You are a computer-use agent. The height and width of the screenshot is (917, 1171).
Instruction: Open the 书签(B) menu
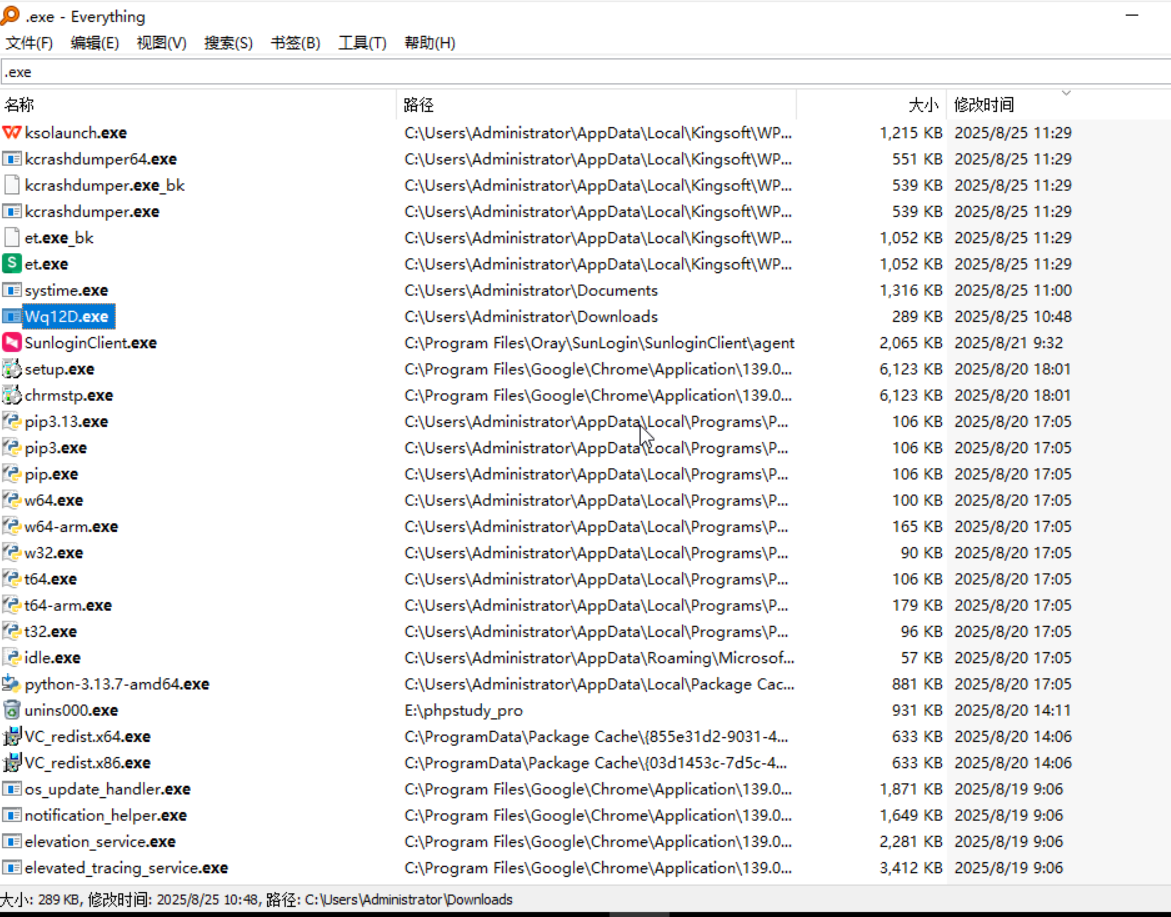[295, 43]
